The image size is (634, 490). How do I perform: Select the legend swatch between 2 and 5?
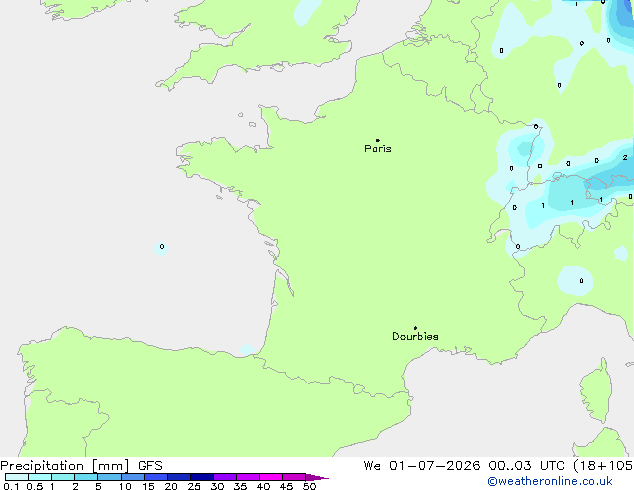click(x=86, y=477)
